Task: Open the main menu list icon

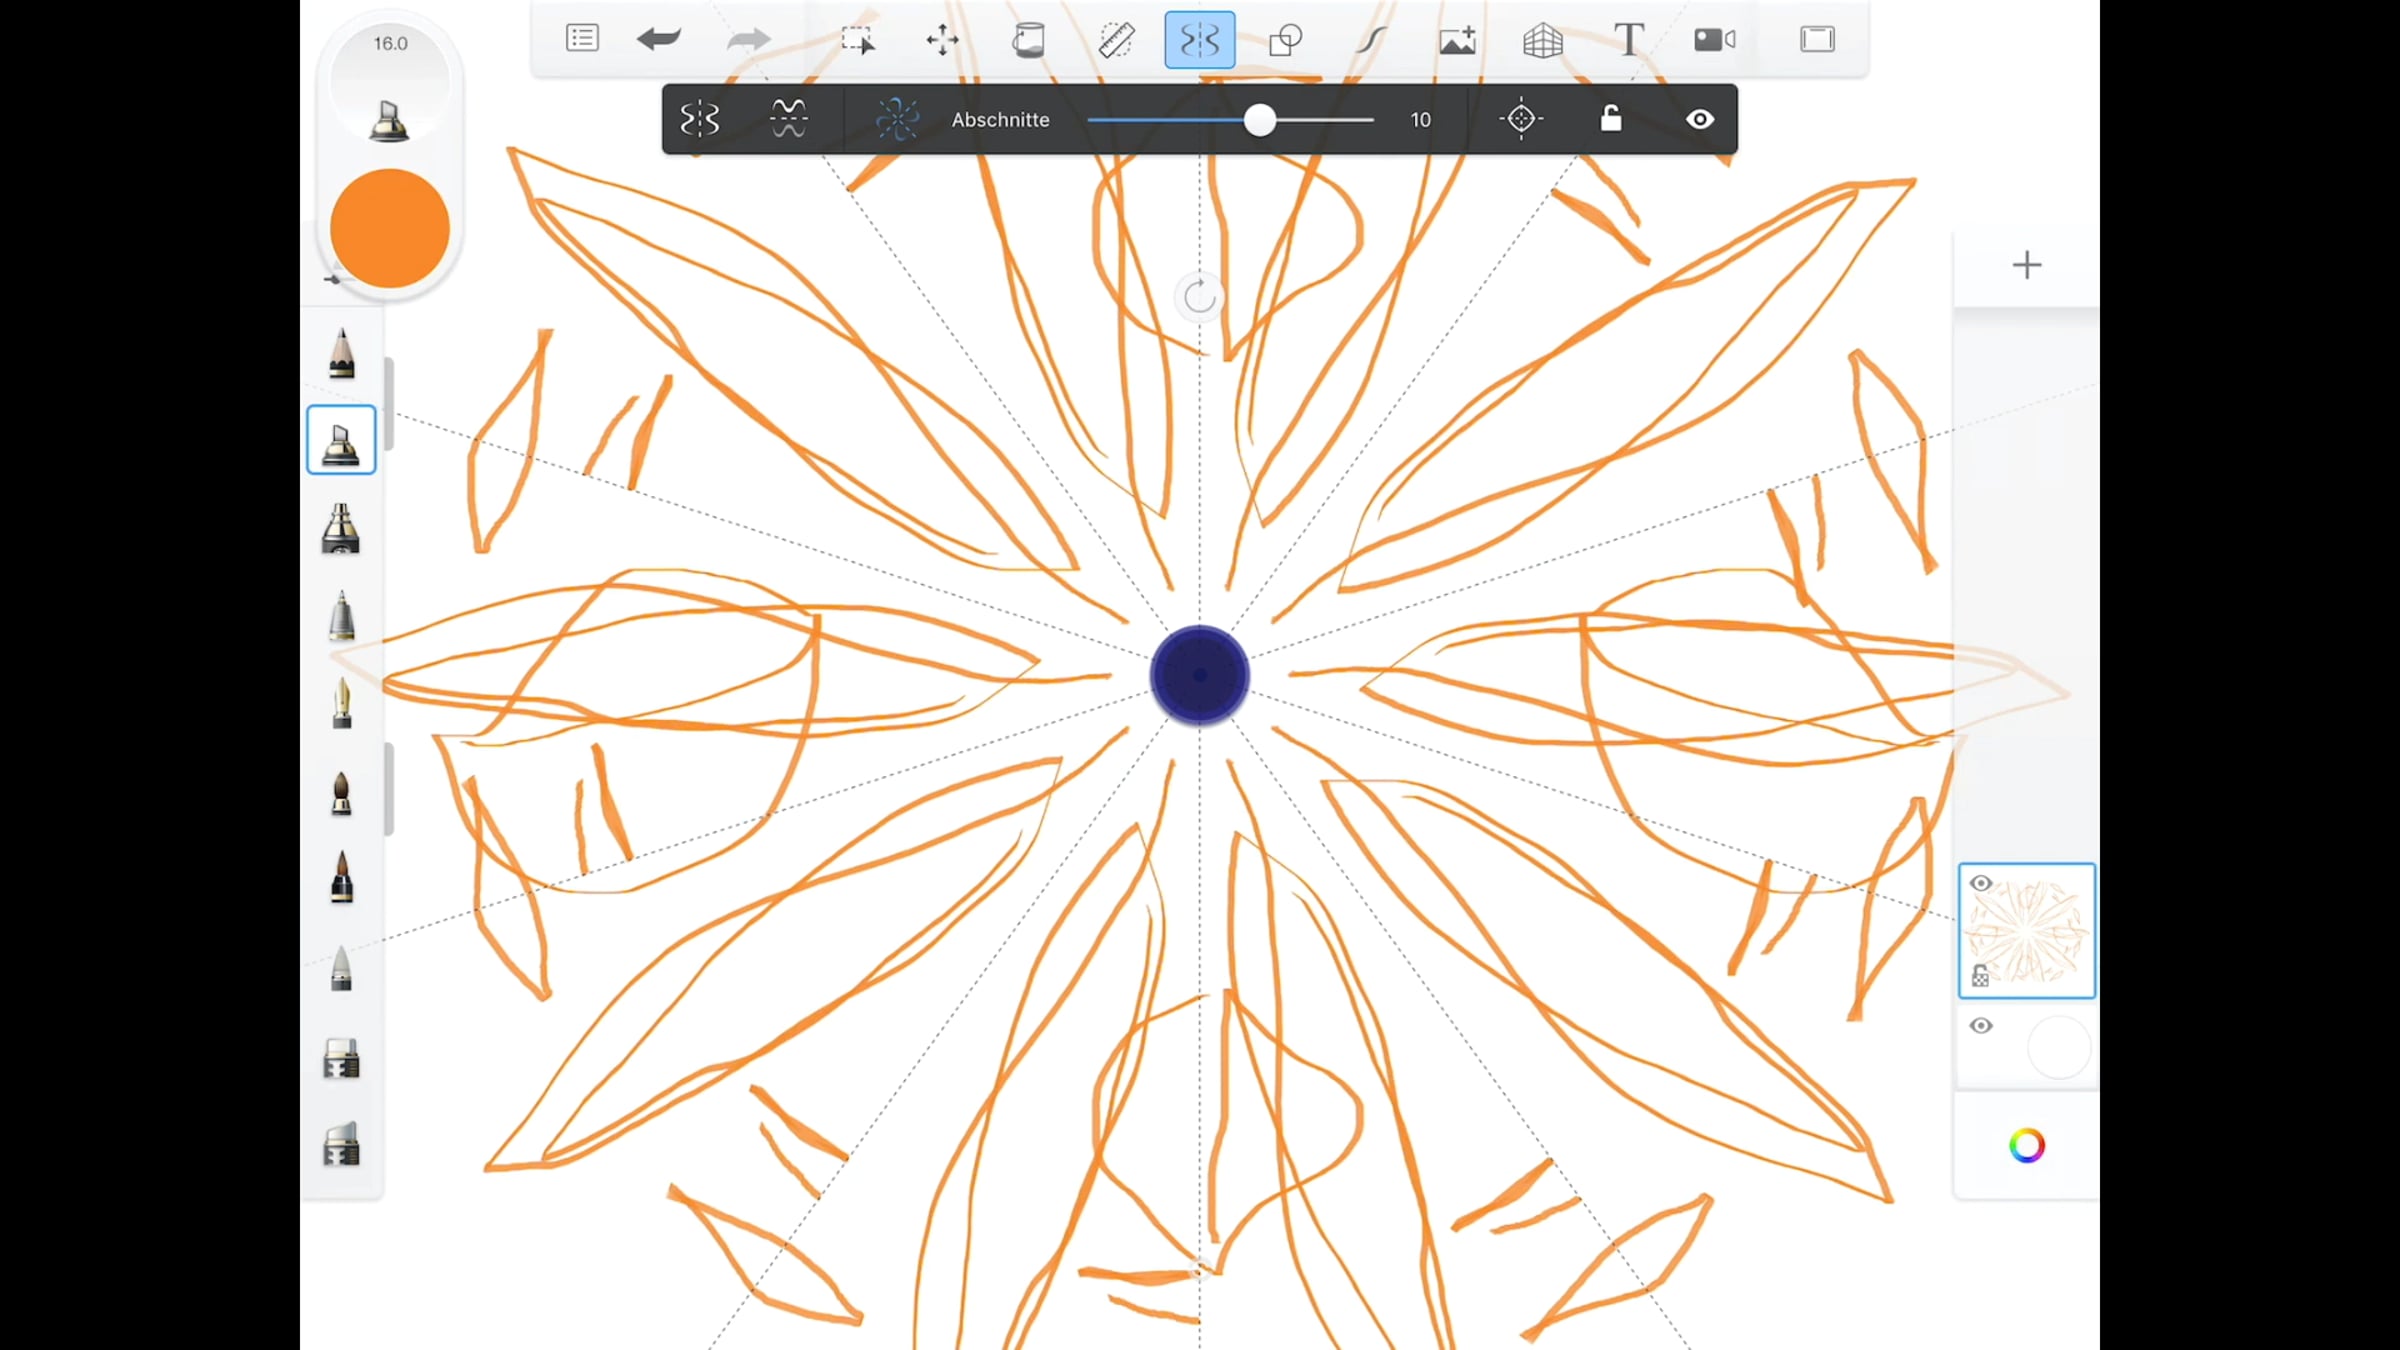Action: 582,39
